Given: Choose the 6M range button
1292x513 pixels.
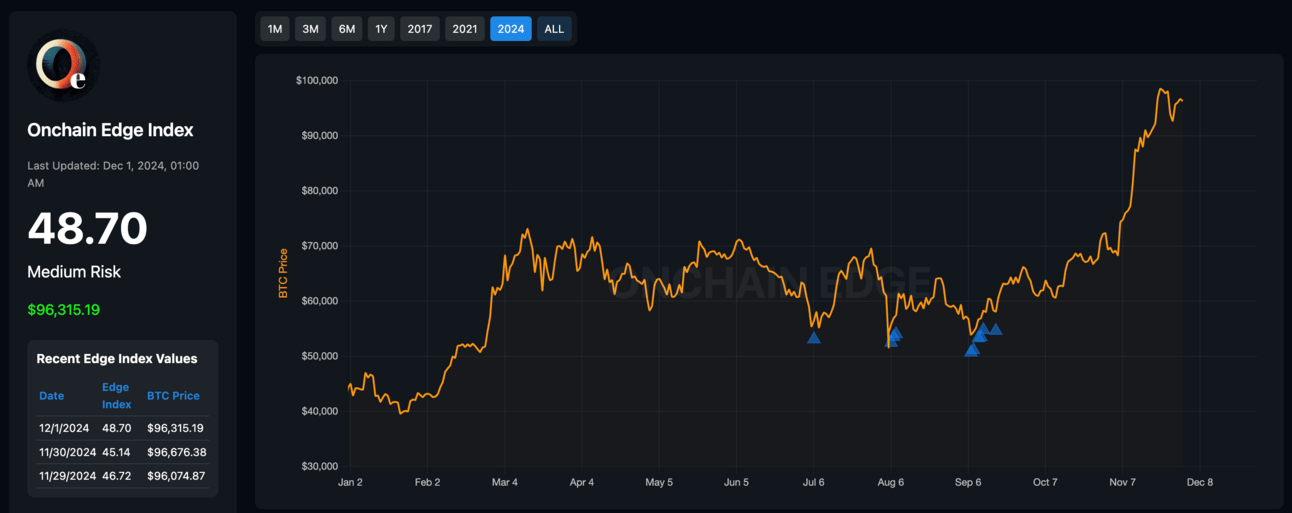Looking at the screenshot, I should 347,29.
